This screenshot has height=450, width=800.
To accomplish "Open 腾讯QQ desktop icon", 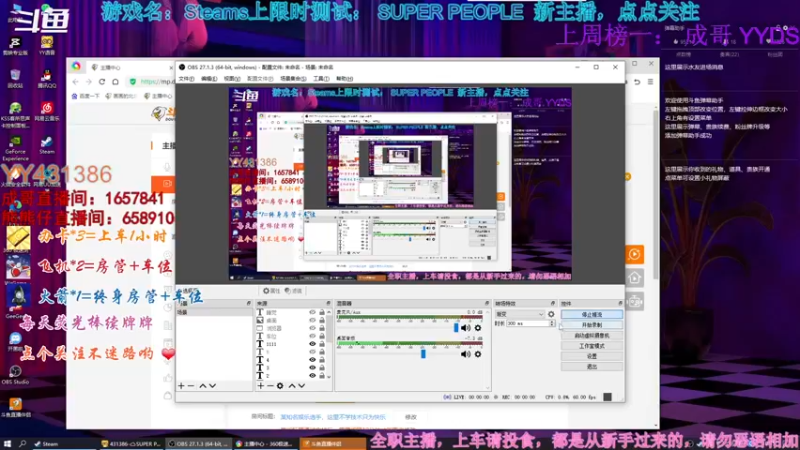I will click(x=46, y=79).
